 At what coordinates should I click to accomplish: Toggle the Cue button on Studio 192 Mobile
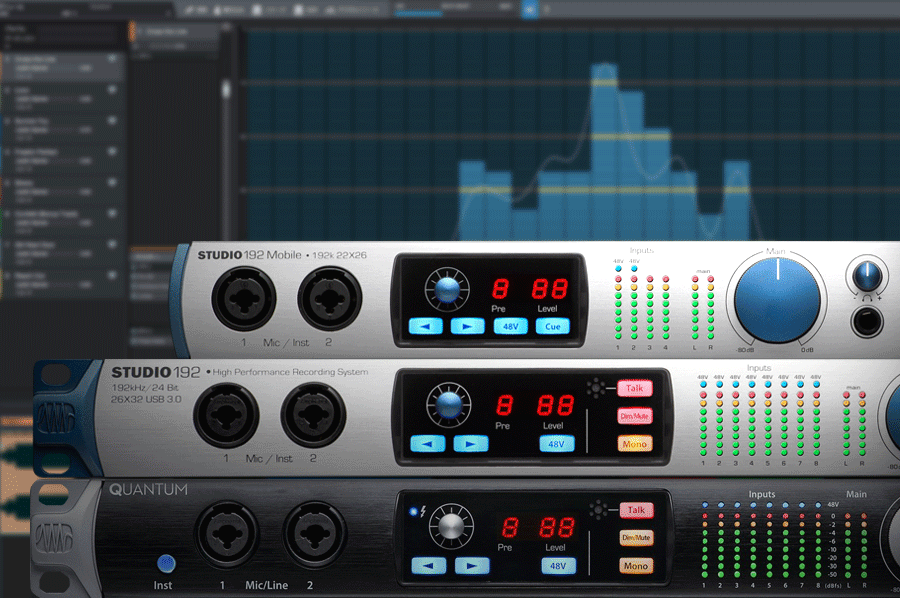tap(552, 326)
